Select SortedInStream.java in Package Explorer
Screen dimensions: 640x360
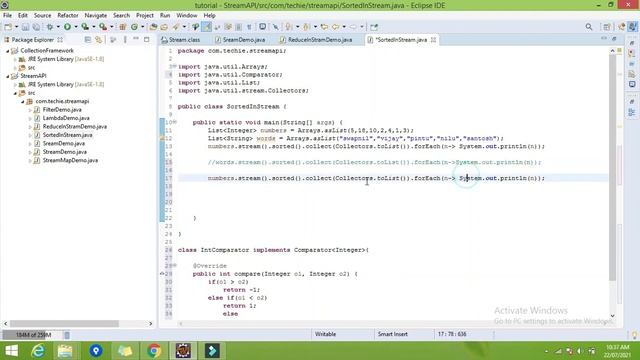67,135
